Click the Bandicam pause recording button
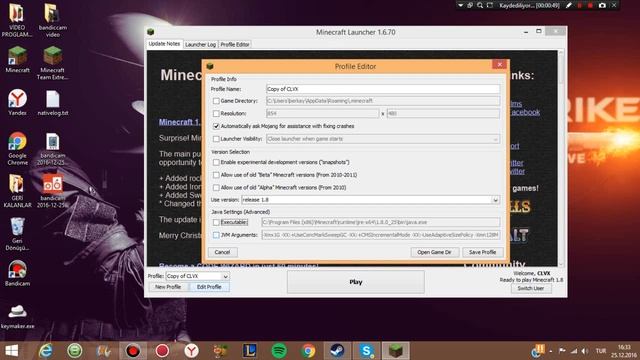The width and height of the screenshot is (640, 360). pos(580,5)
